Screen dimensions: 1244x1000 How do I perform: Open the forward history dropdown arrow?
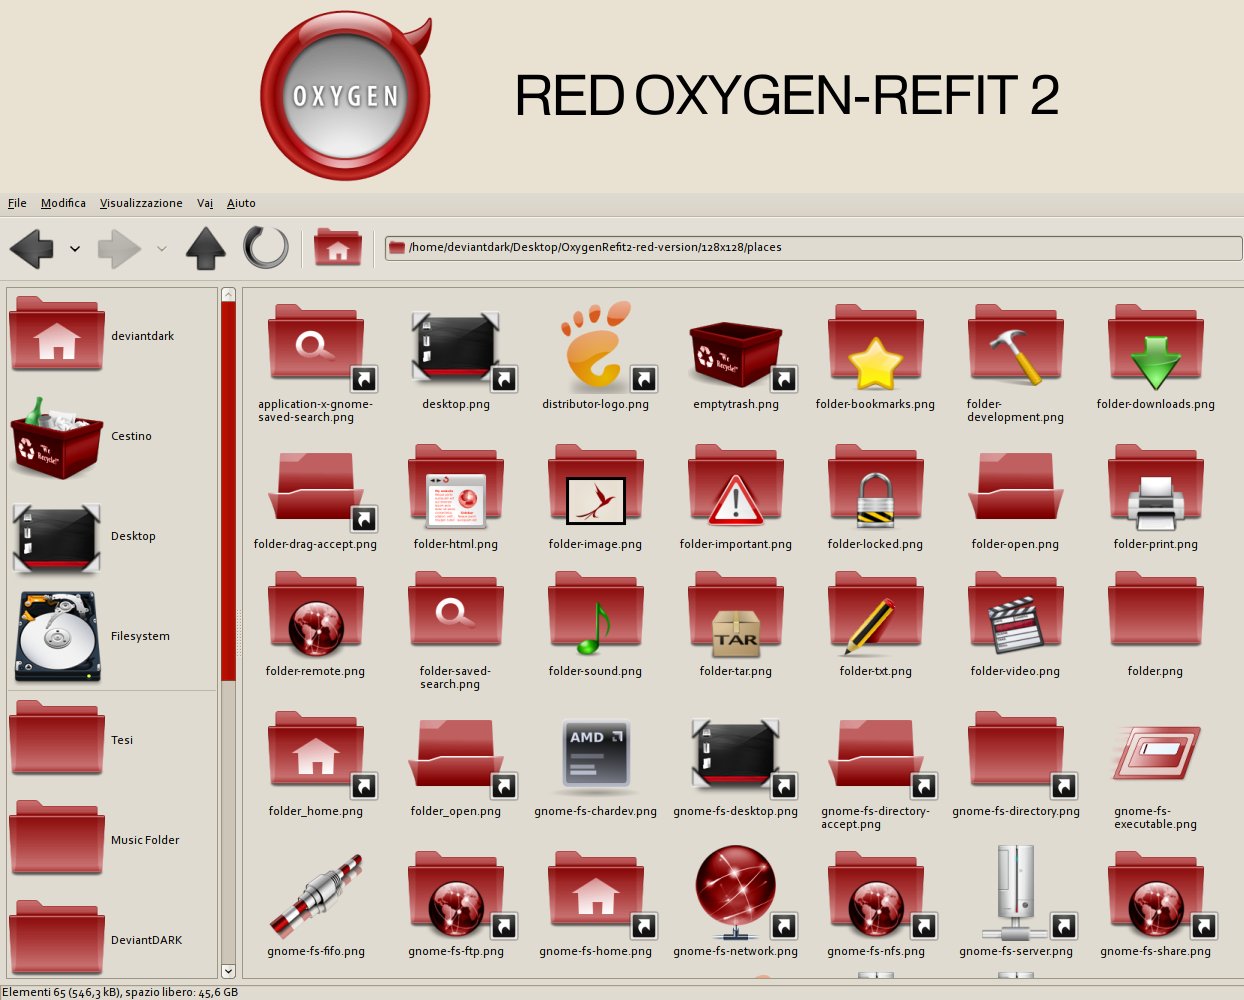click(162, 249)
